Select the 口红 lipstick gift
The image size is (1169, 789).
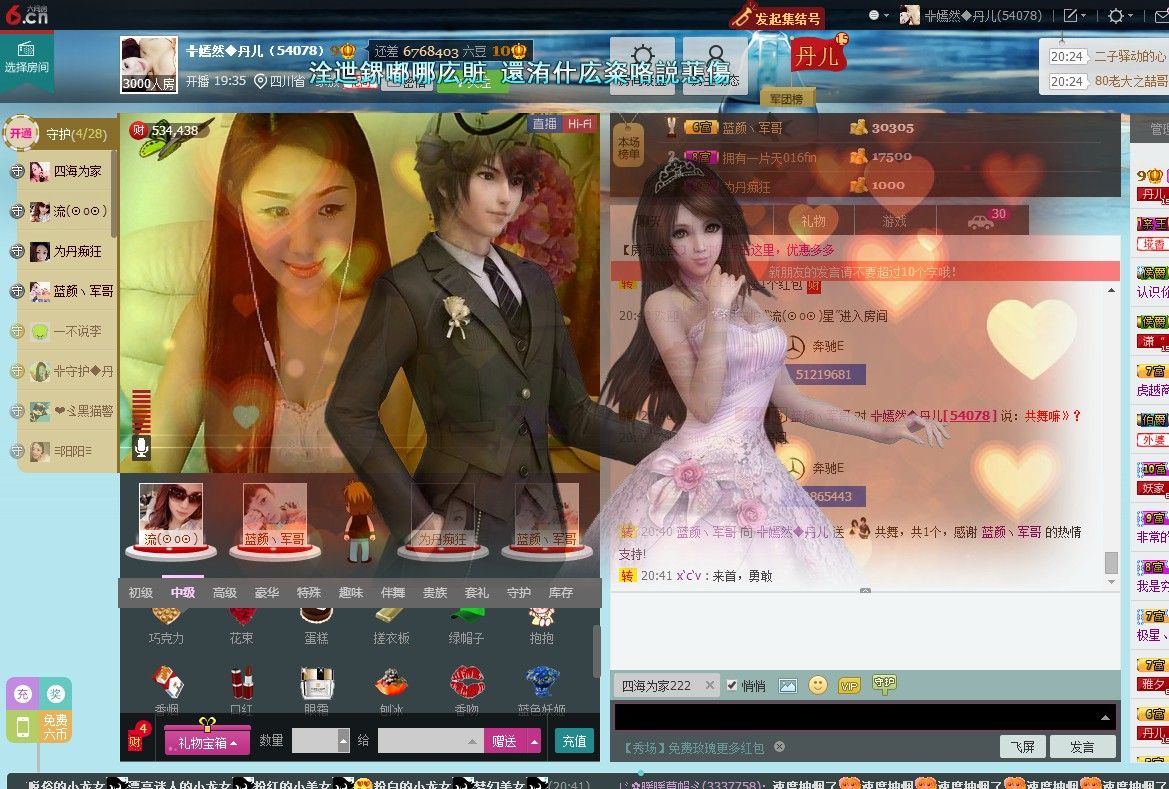(242, 690)
